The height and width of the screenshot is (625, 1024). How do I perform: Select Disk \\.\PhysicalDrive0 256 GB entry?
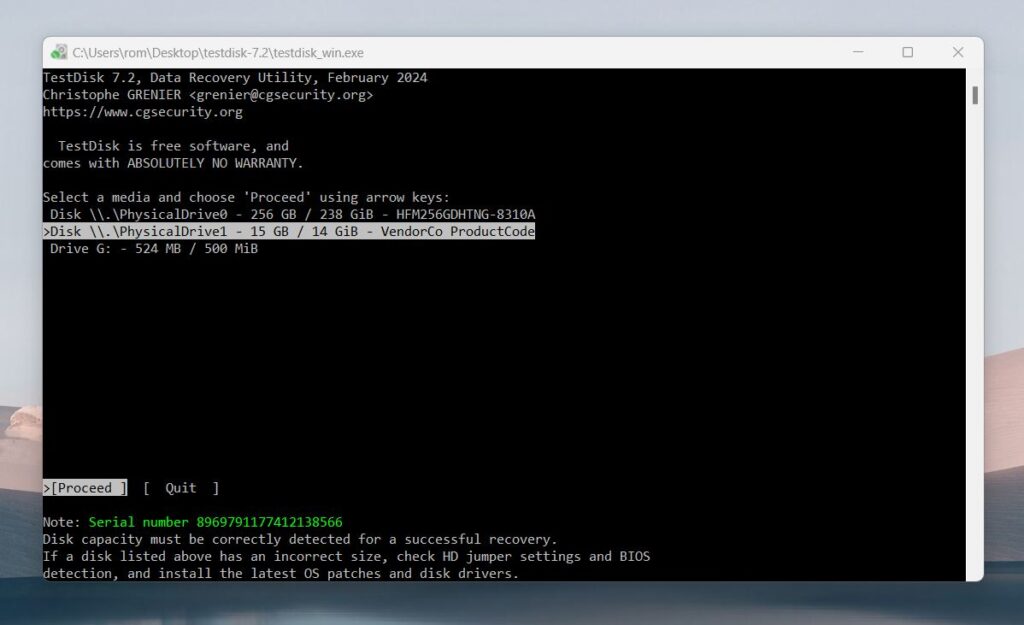click(288, 214)
